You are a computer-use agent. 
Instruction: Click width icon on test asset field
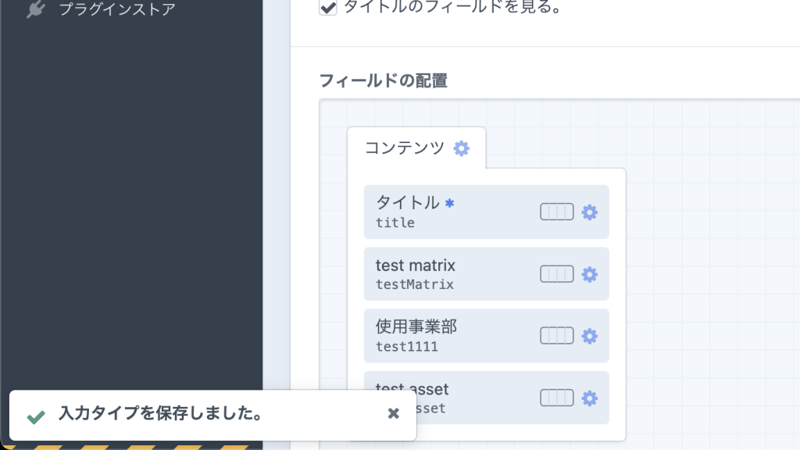pyautogui.click(x=557, y=398)
